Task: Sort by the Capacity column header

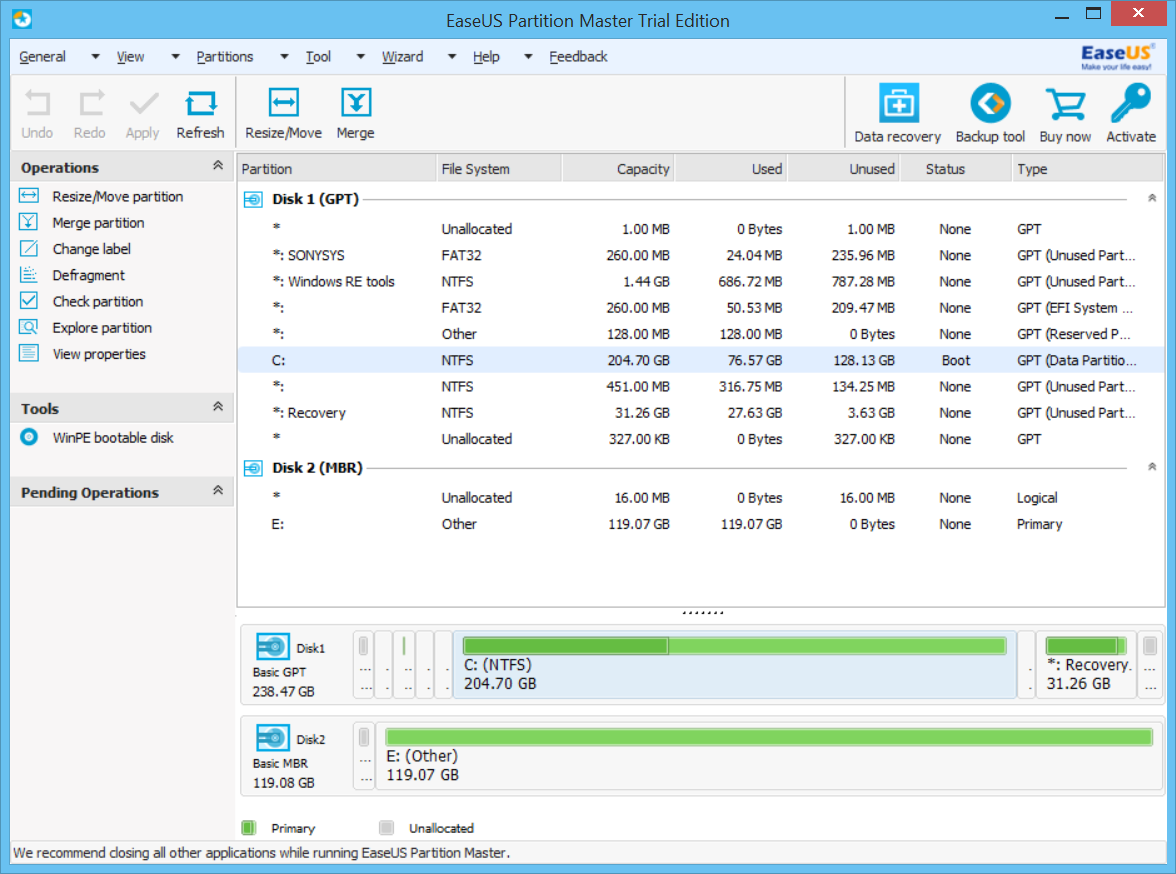Action: coord(618,169)
